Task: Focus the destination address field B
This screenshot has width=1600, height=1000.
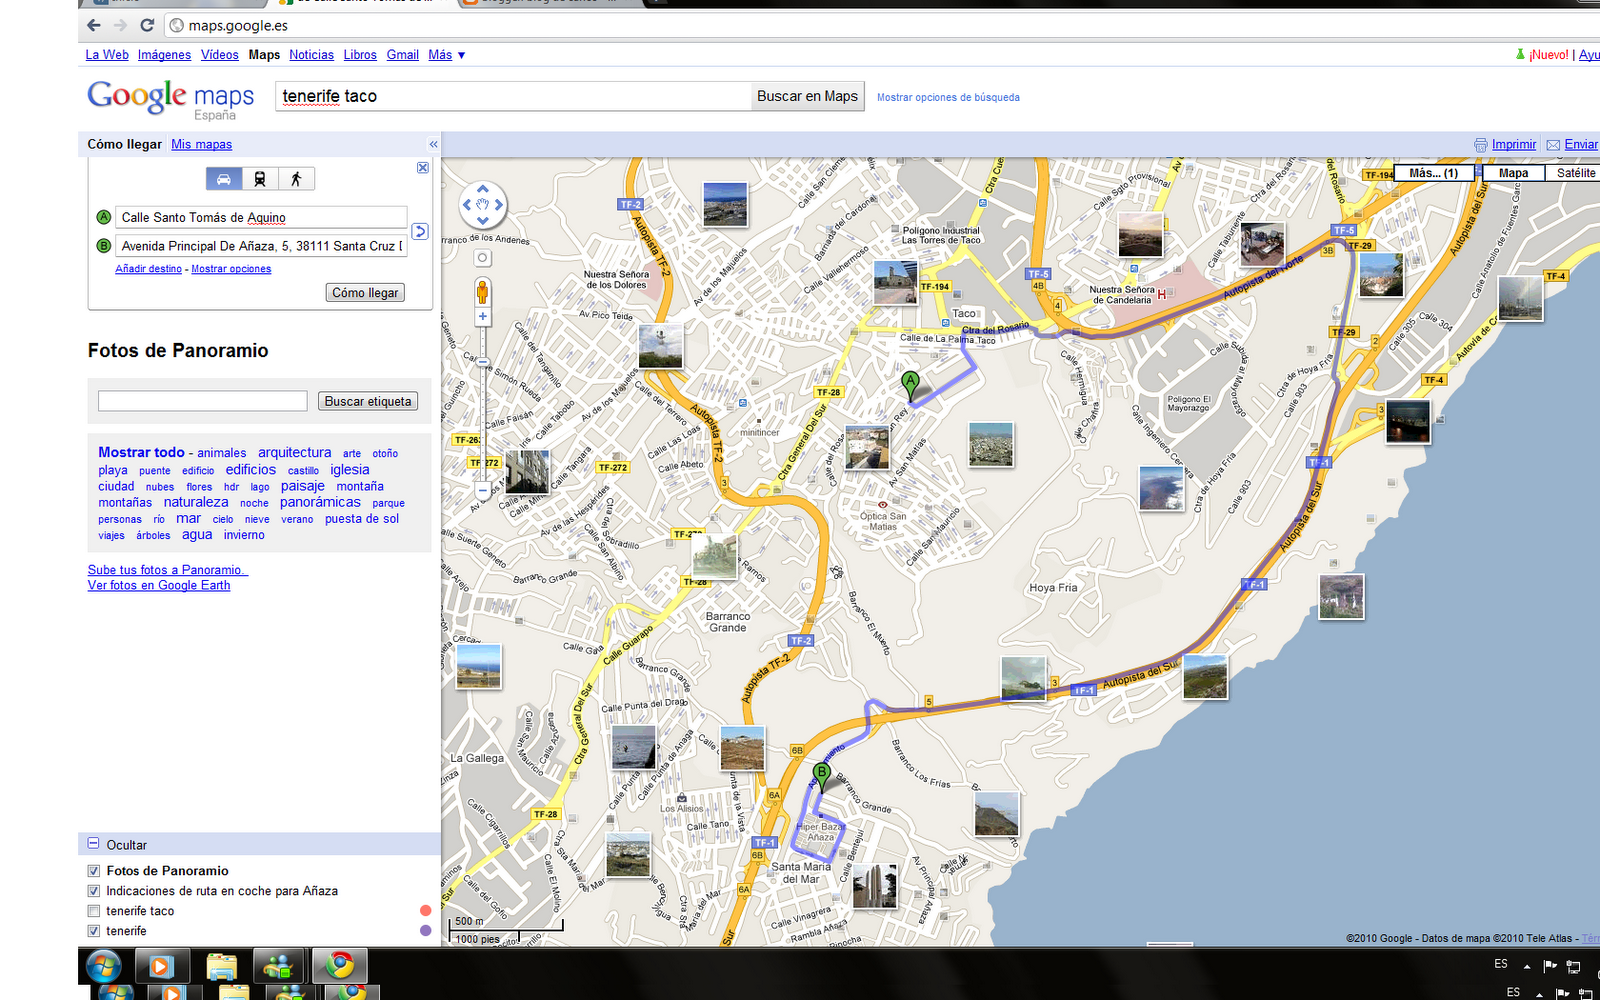Action: point(262,245)
